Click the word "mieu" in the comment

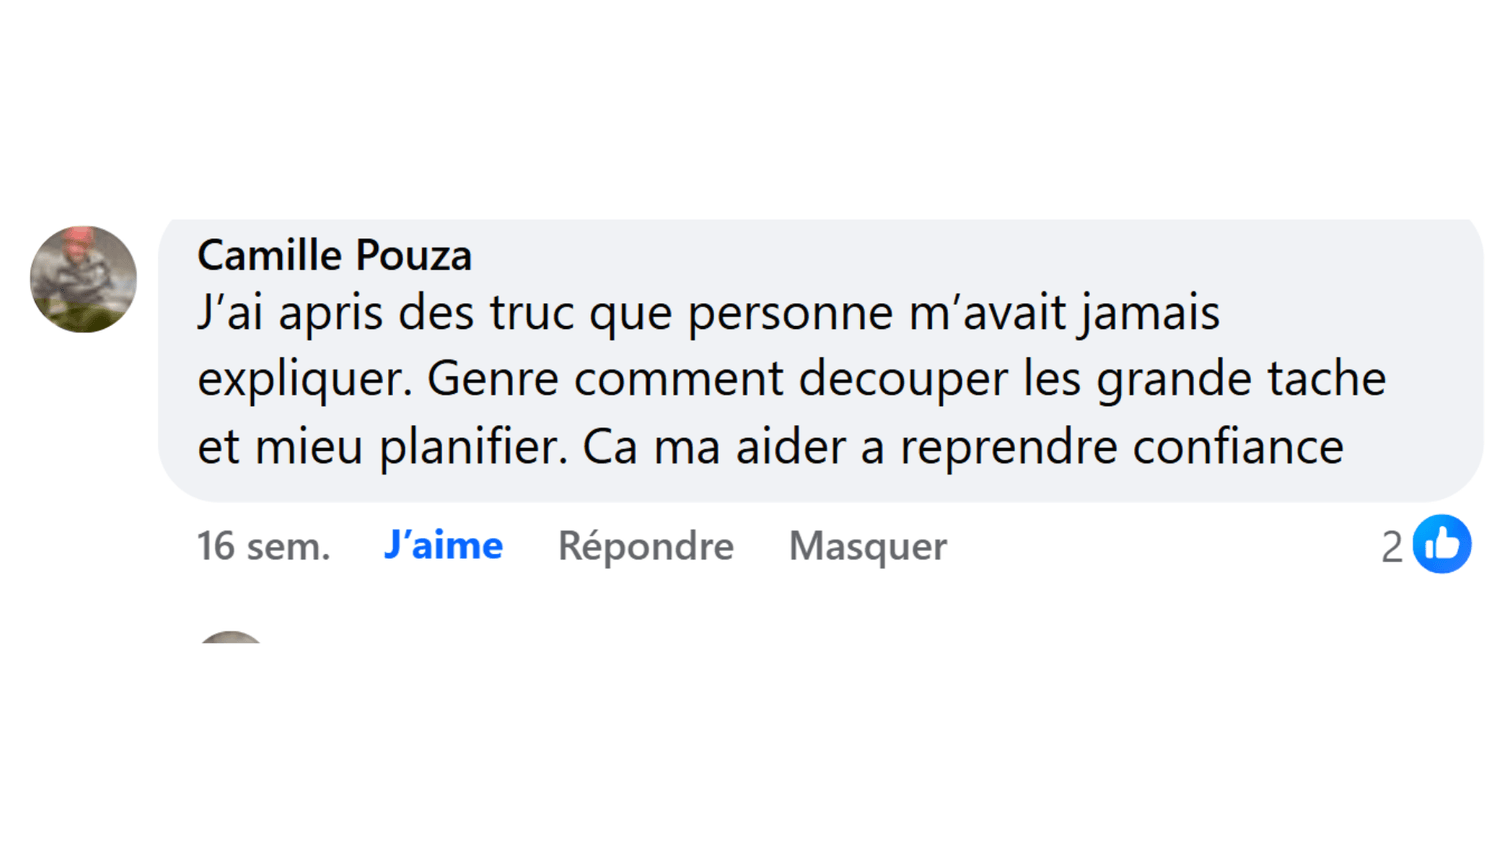tap(308, 446)
